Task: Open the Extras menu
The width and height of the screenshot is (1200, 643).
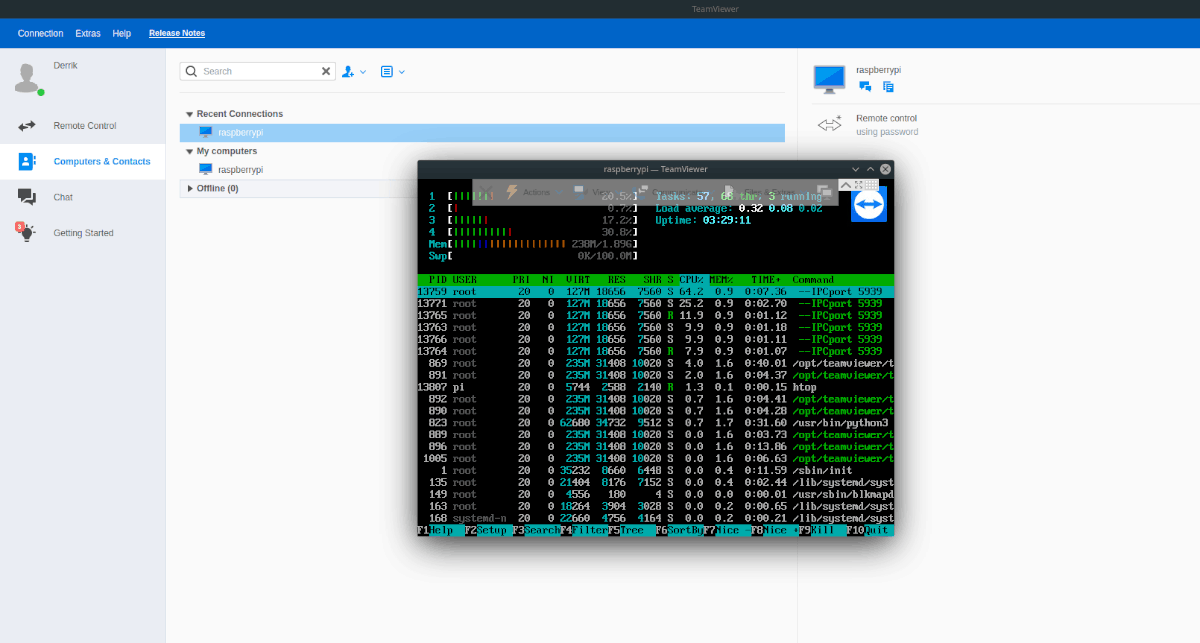Action: click(88, 33)
